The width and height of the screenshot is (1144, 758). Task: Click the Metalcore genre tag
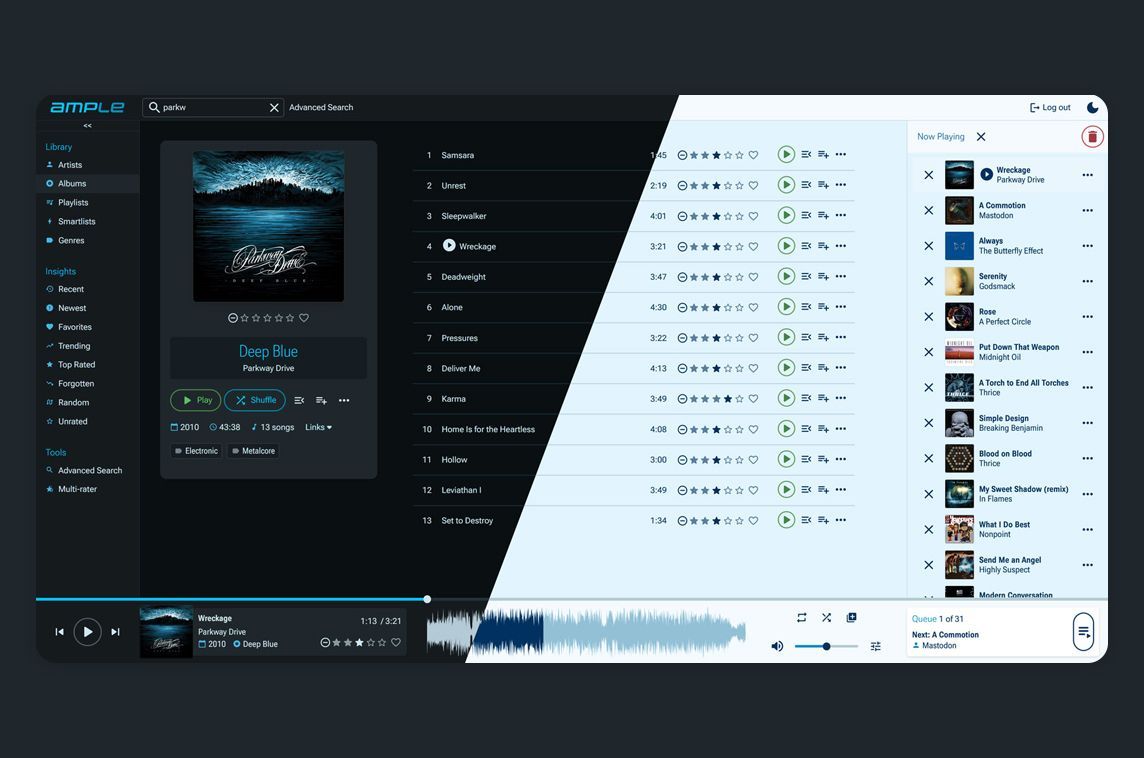tap(253, 451)
